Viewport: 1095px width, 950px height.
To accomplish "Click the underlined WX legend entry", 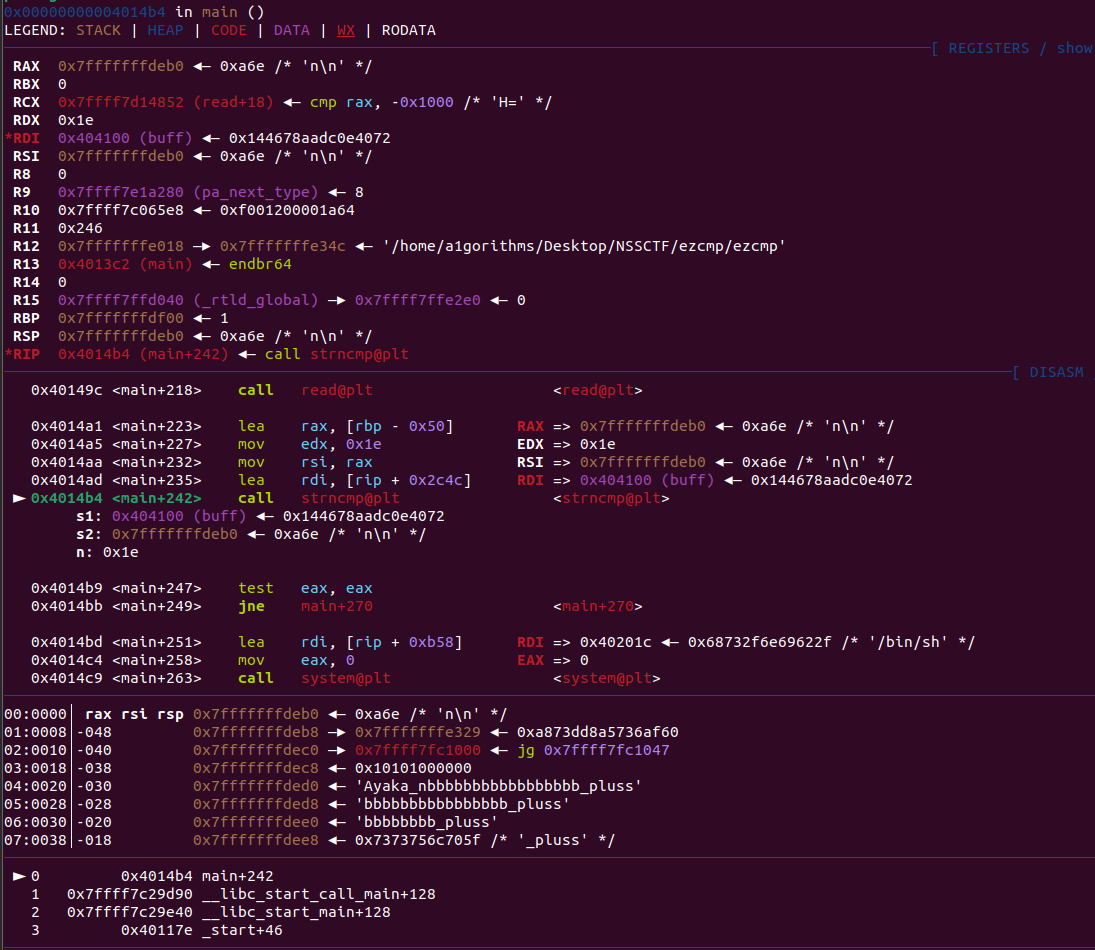I will [x=345, y=30].
